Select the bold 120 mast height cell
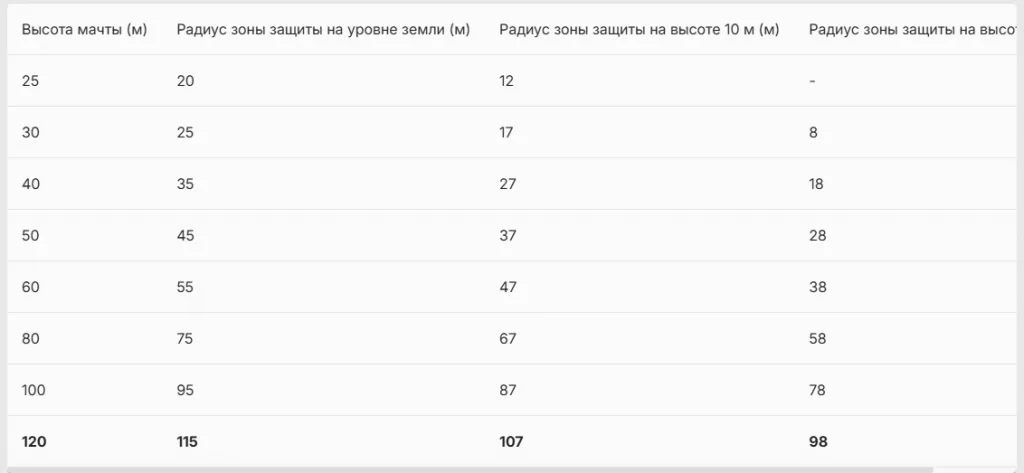Image resolution: width=1024 pixels, height=473 pixels. (x=34, y=441)
